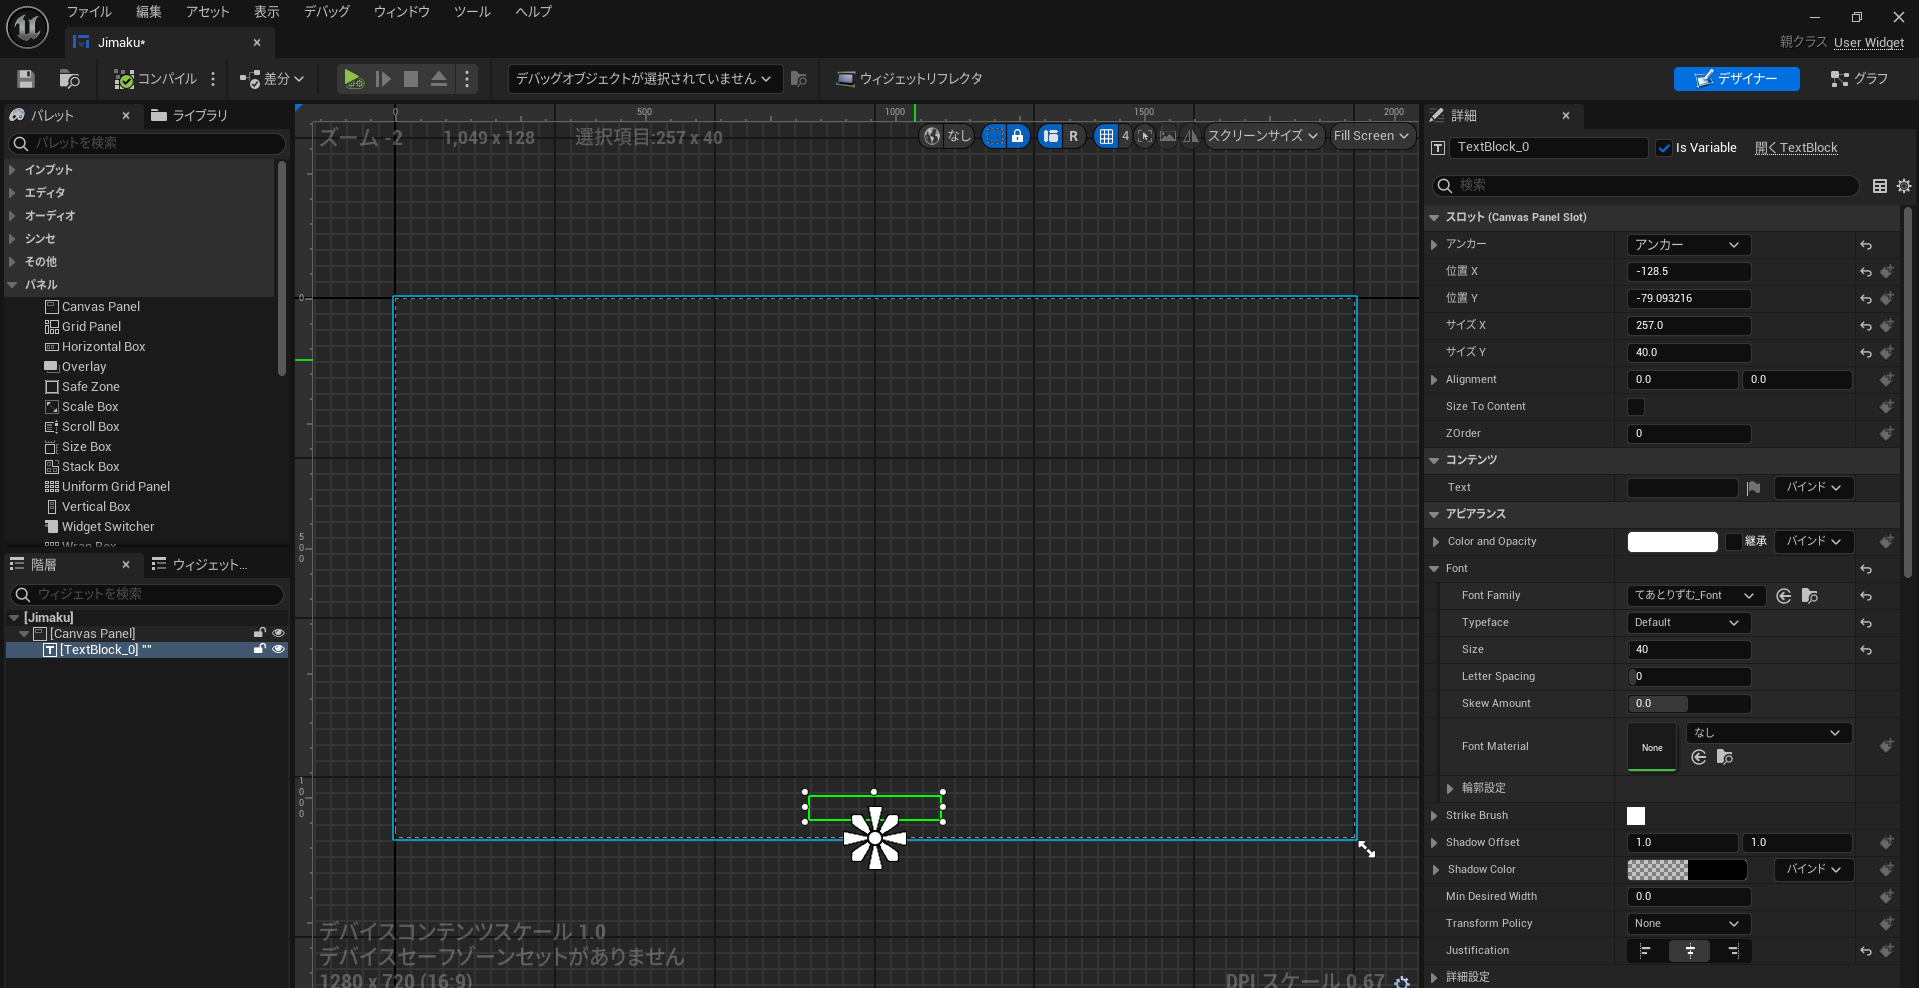The image size is (1919, 988).
Task: Open Text バインド bind dropdown
Action: (1814, 488)
